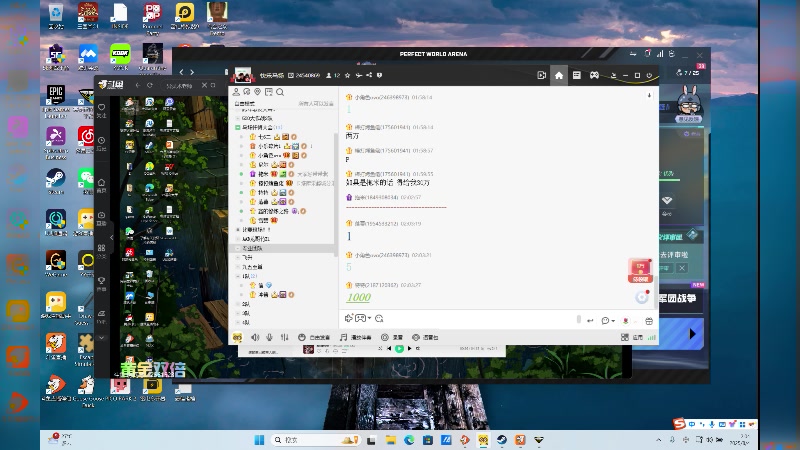Viewport: 800px width, 450px height.
Task: Open the plugin puzzle icon in chat input bar
Action: coord(349,318)
